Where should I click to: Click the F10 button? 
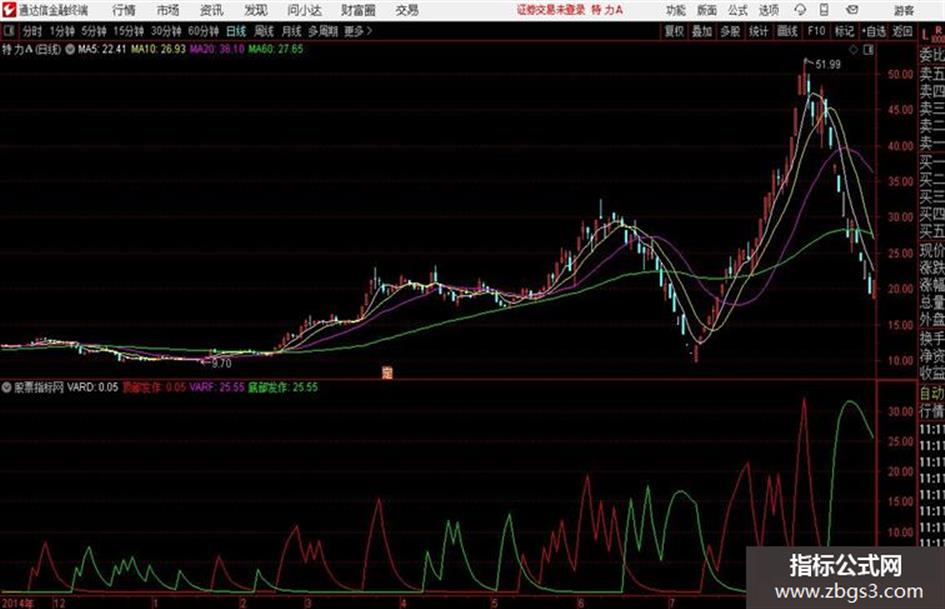click(x=816, y=31)
